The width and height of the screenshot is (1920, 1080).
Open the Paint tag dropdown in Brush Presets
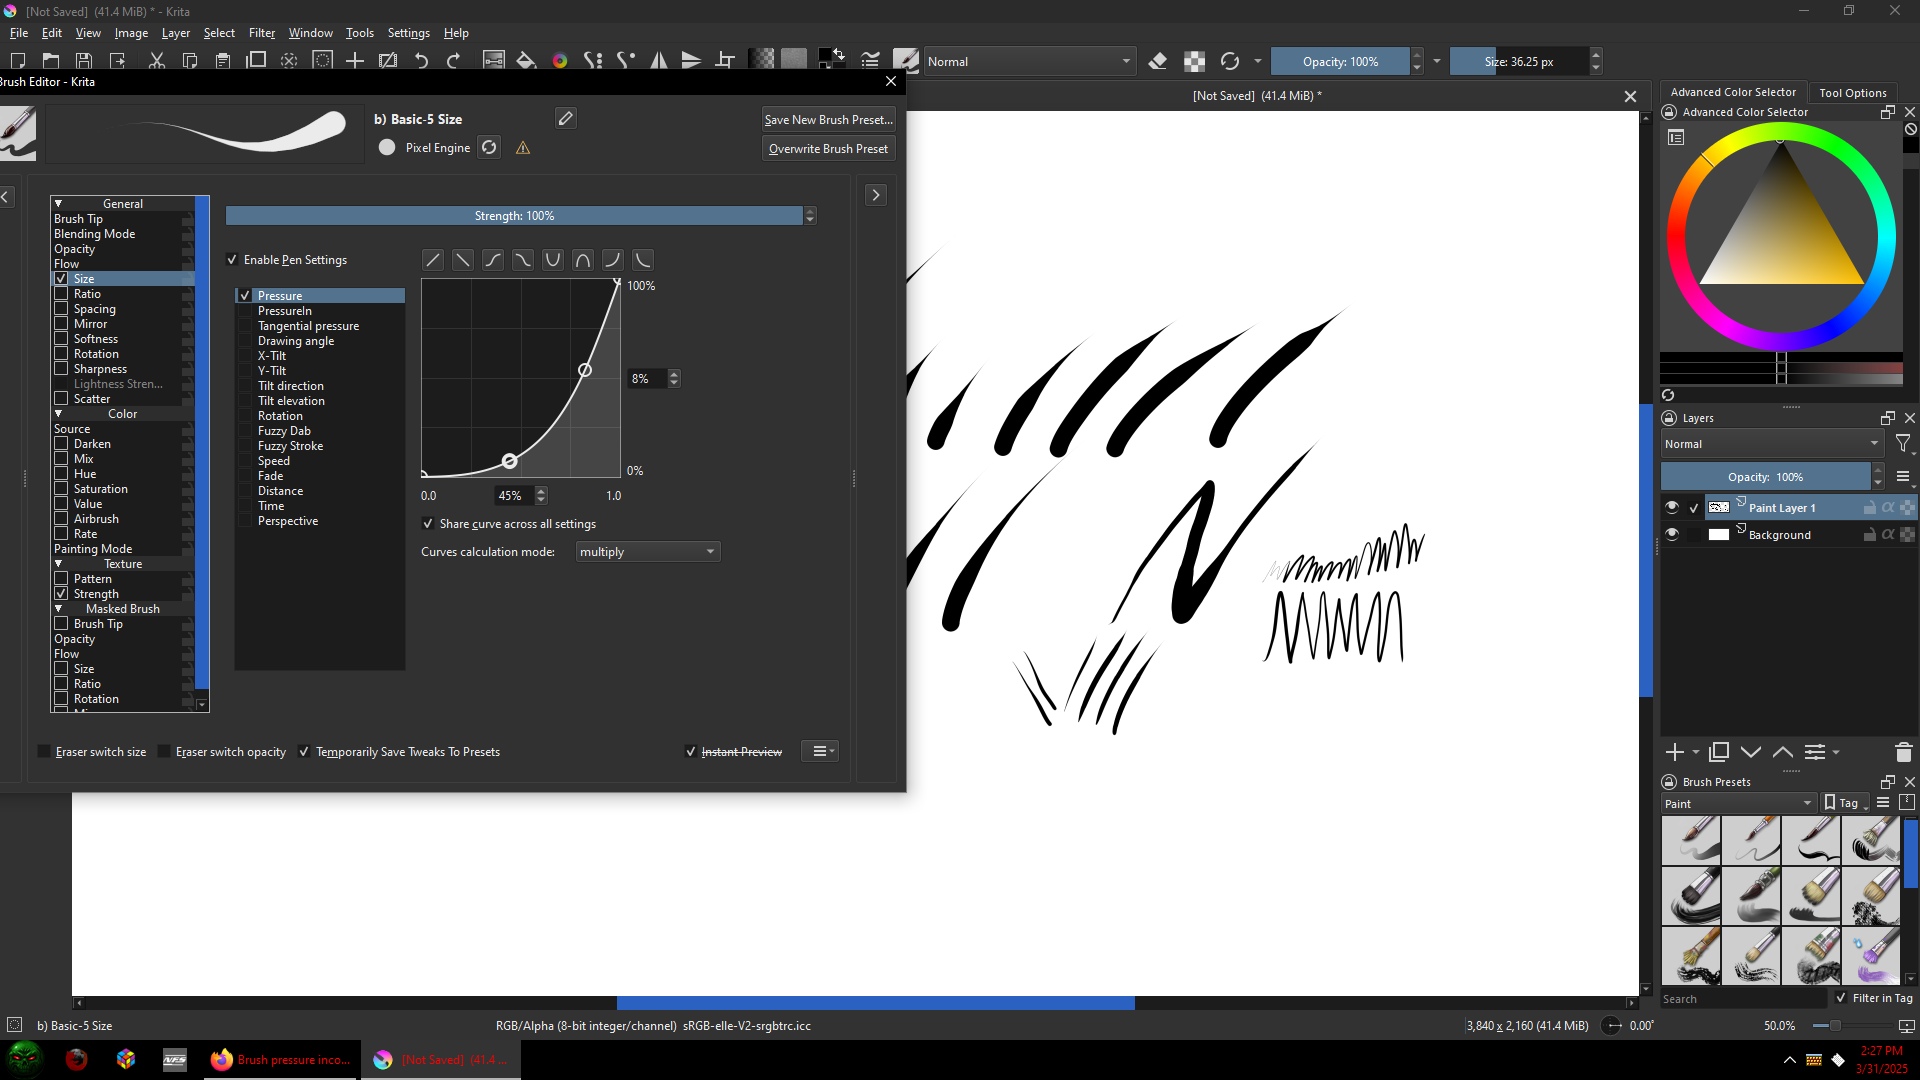pos(1738,804)
